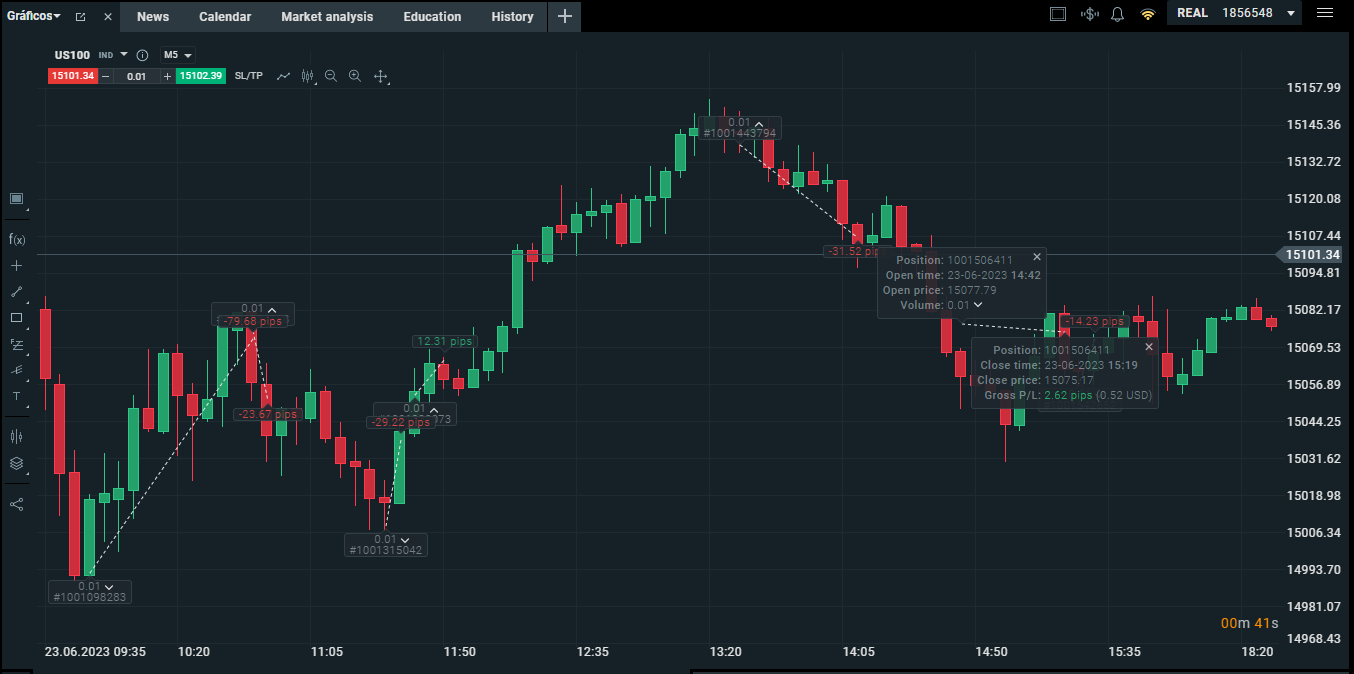
Task: Click the candlestick icon in left sidebar
Action: pyautogui.click(x=16, y=436)
